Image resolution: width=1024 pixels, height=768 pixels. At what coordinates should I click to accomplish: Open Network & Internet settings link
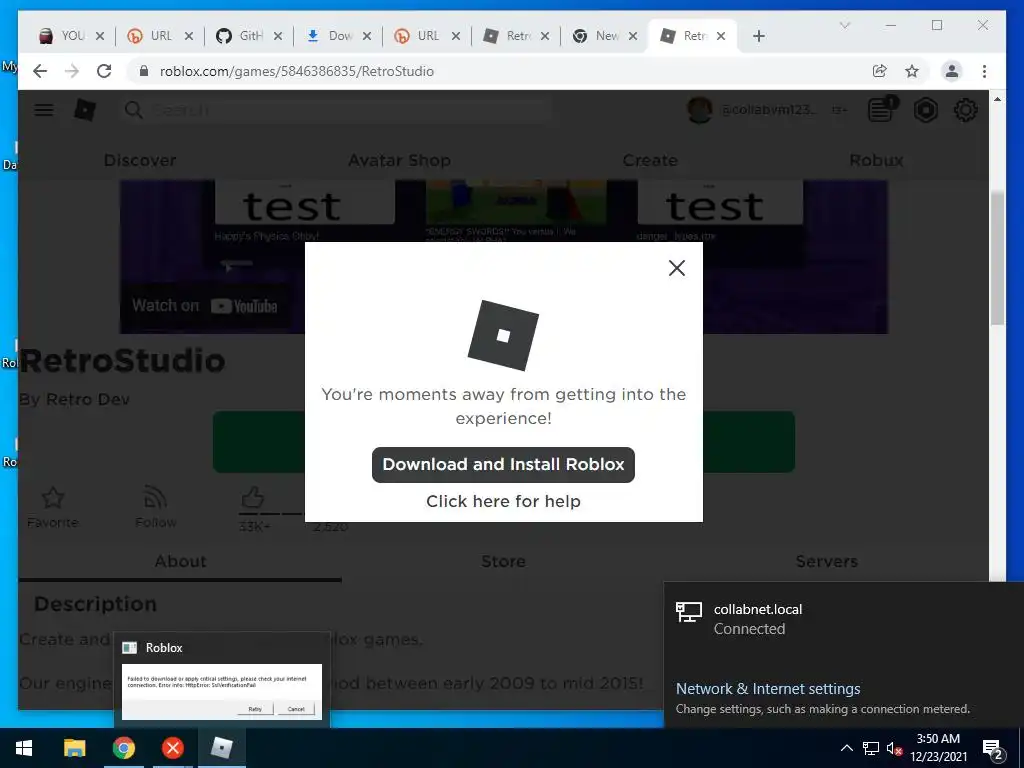(768, 688)
